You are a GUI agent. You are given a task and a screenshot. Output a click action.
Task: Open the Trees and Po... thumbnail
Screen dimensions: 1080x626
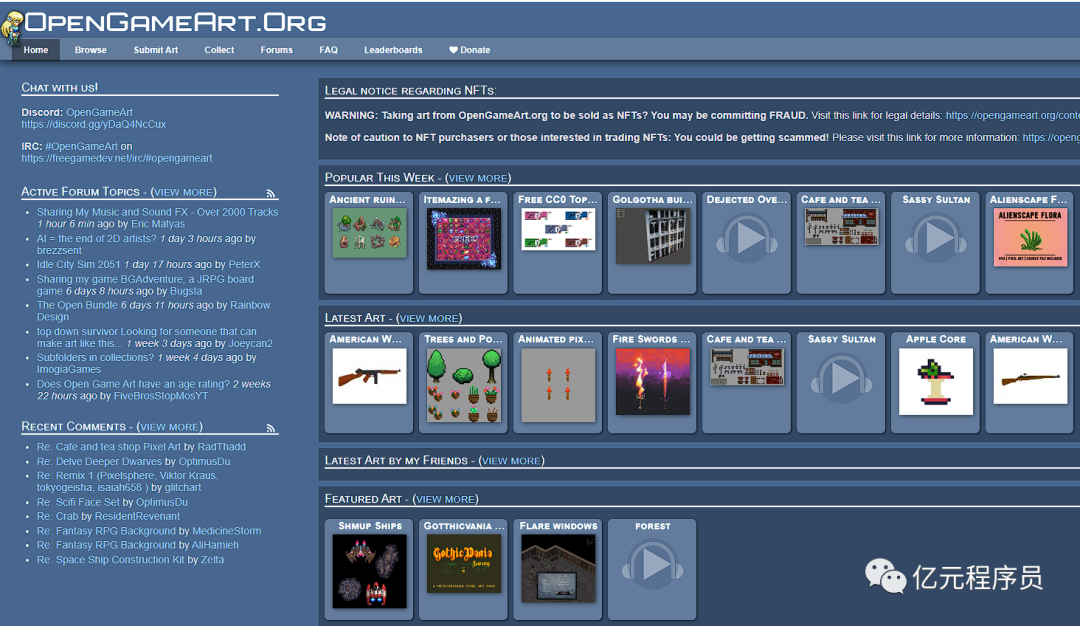[464, 385]
